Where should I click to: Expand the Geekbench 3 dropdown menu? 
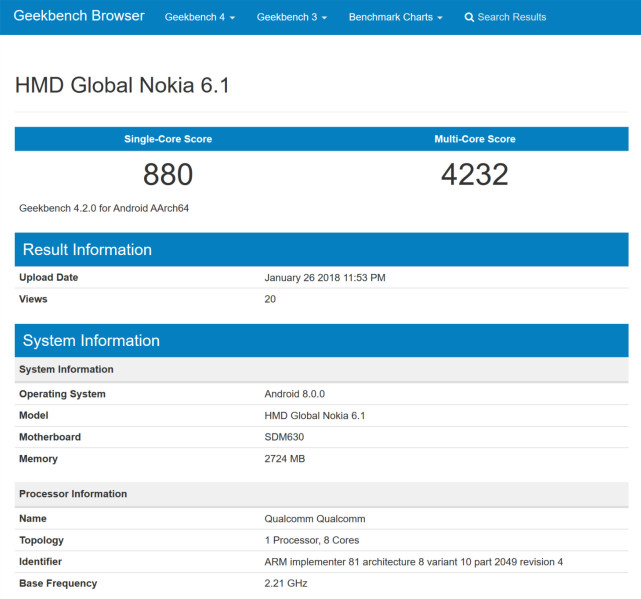point(292,17)
